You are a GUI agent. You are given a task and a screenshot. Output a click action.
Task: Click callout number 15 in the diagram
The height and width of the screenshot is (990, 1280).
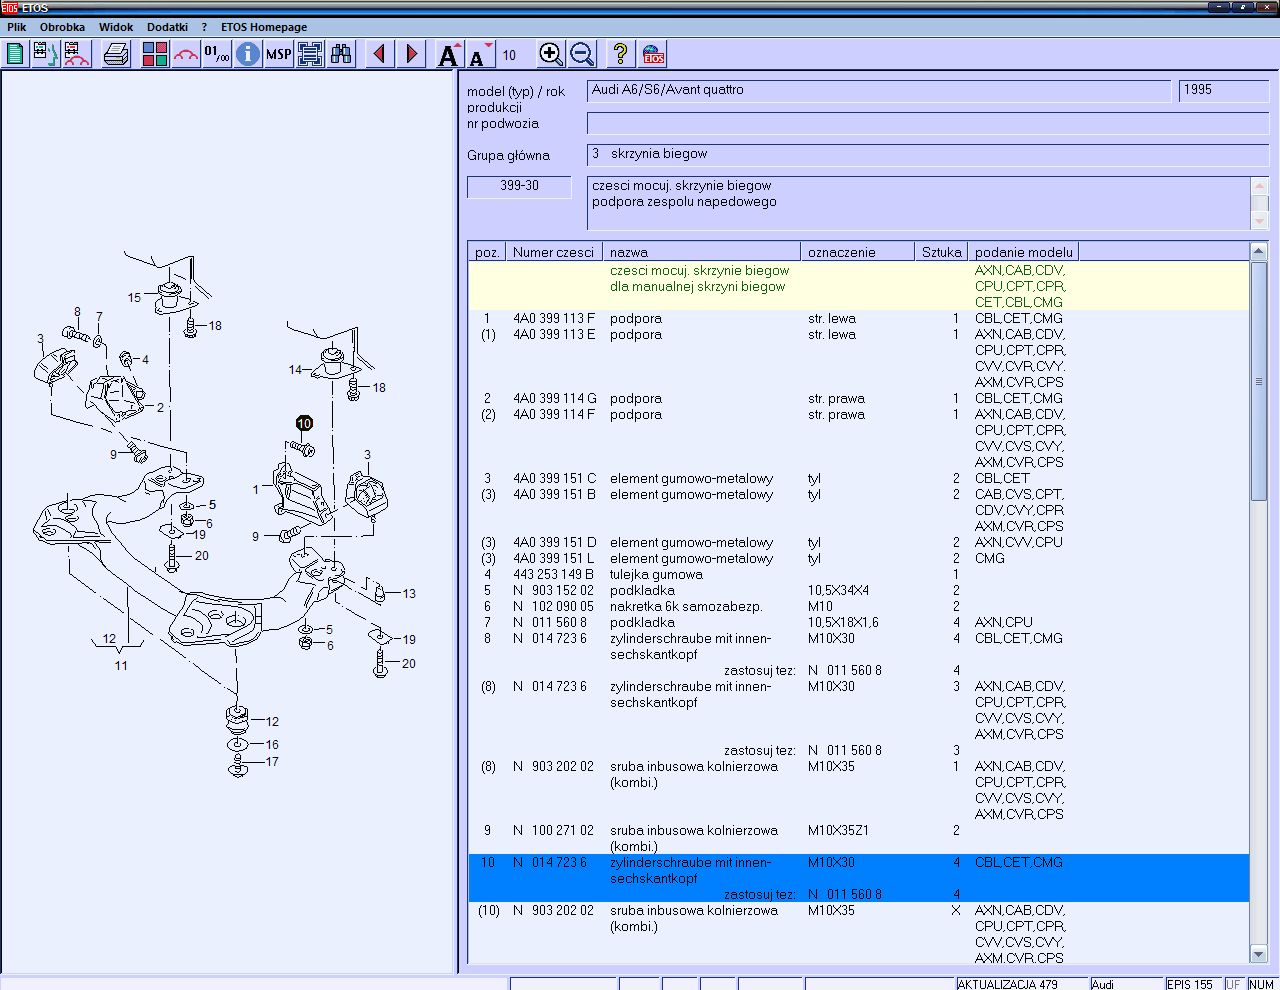pos(134,298)
